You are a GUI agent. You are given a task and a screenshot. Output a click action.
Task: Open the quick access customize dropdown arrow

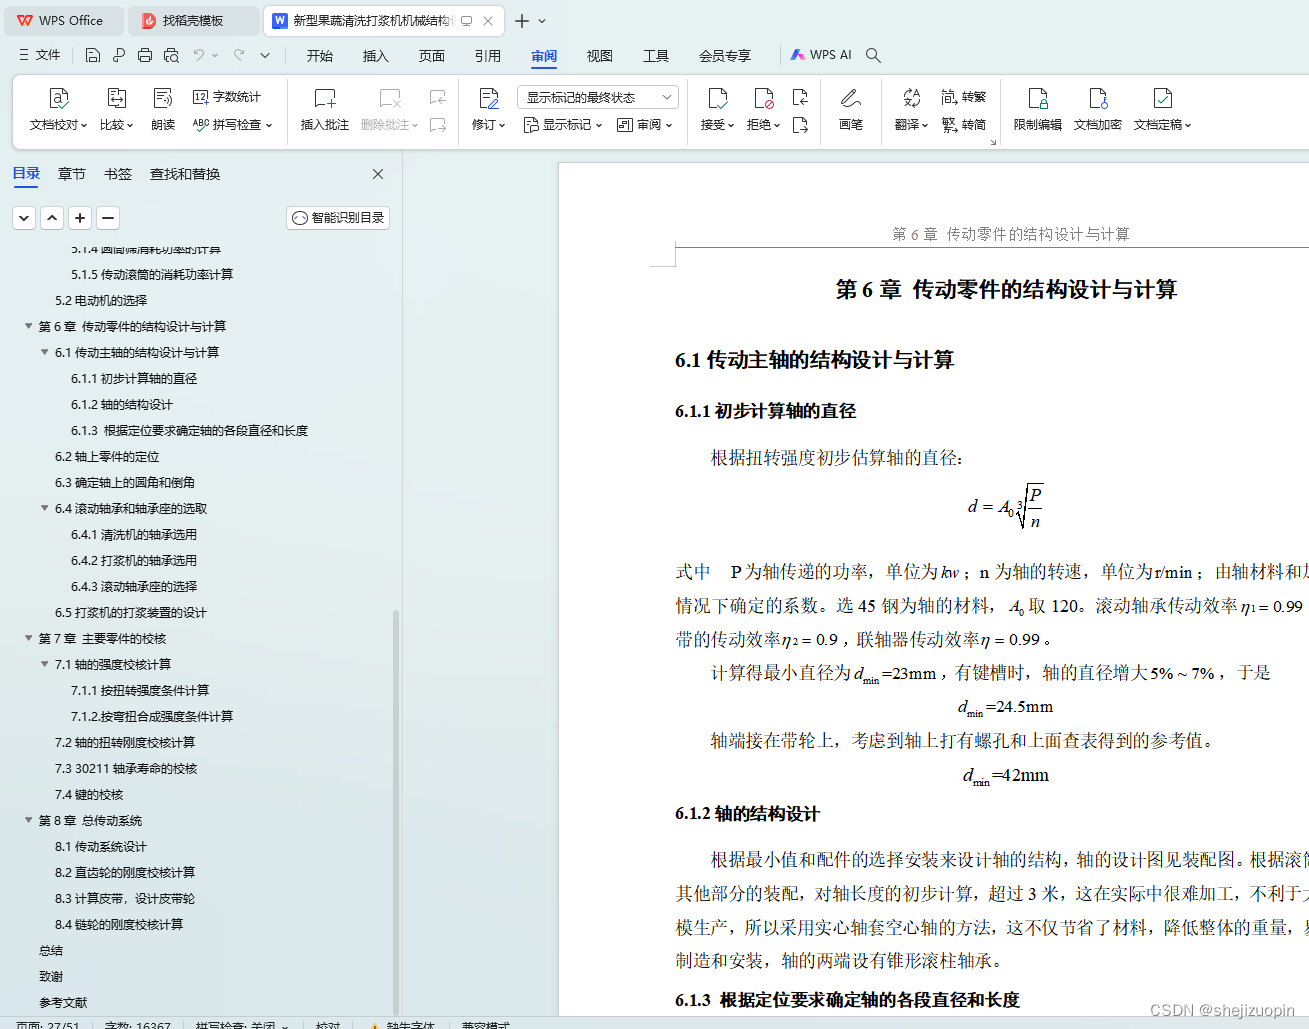point(265,55)
